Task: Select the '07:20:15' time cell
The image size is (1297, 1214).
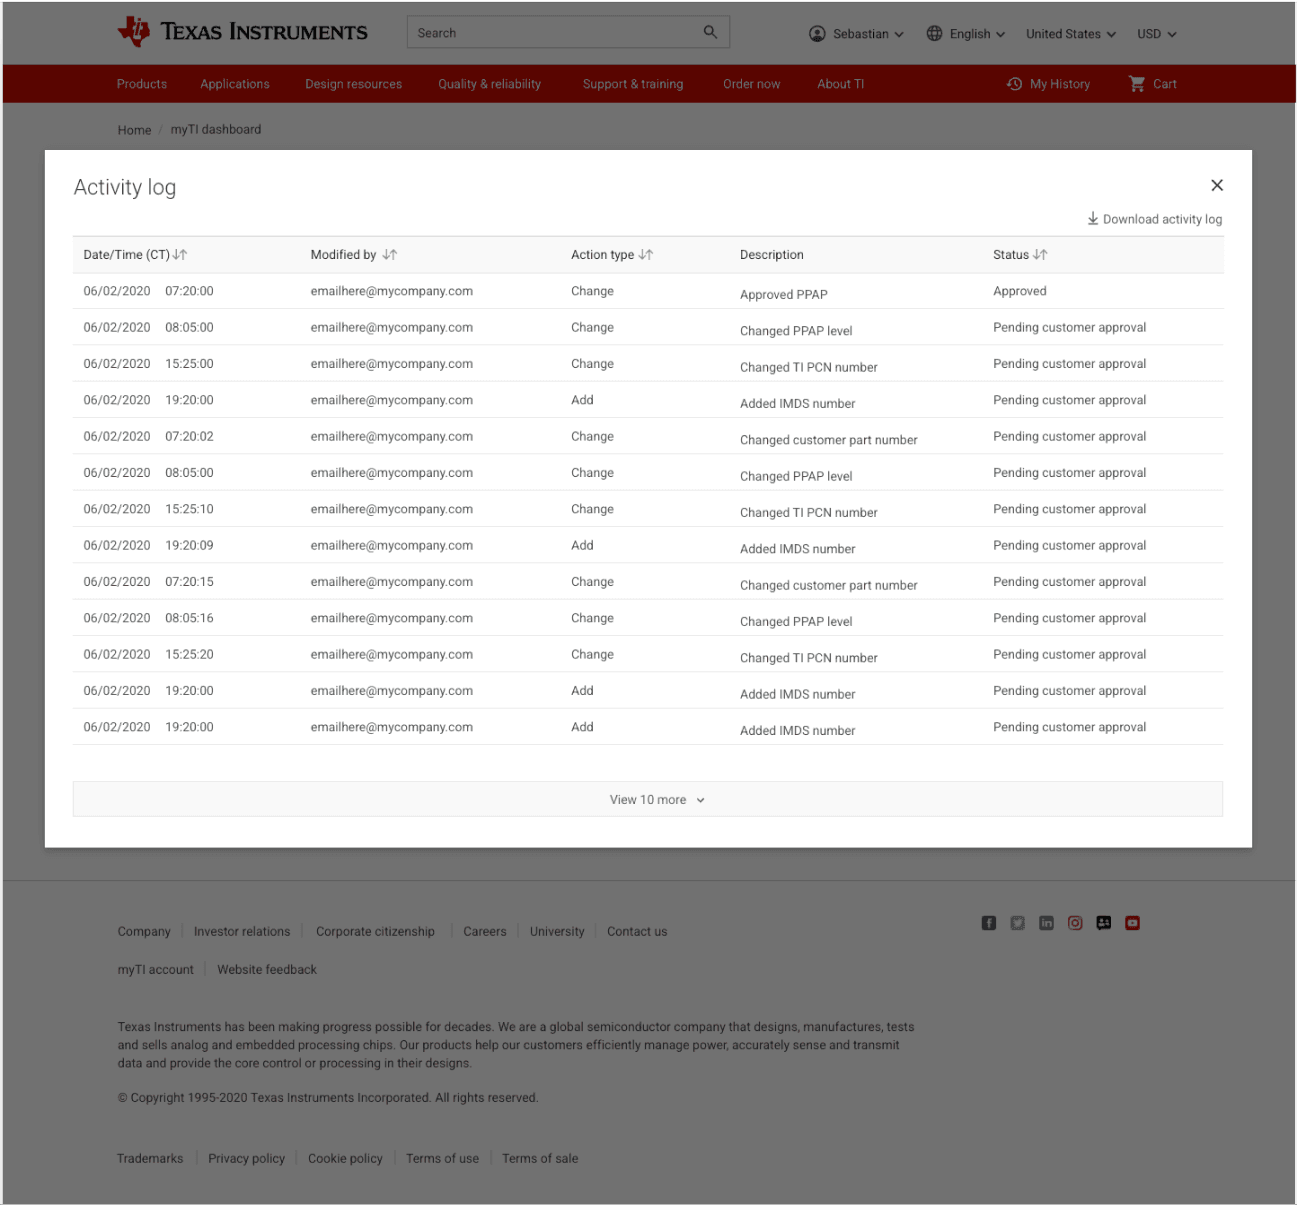Action: pyautogui.click(x=189, y=581)
